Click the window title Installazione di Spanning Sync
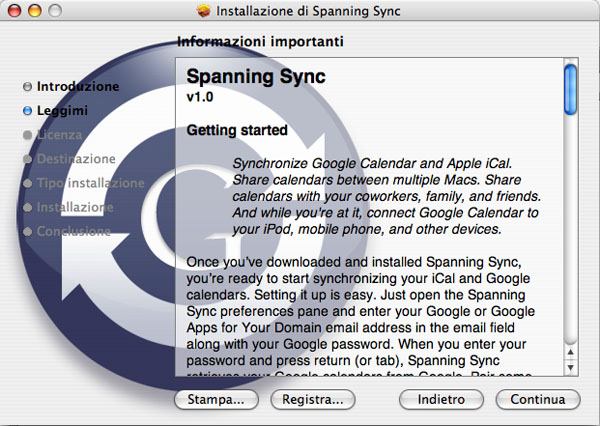This screenshot has height=426, width=600. click(308, 11)
